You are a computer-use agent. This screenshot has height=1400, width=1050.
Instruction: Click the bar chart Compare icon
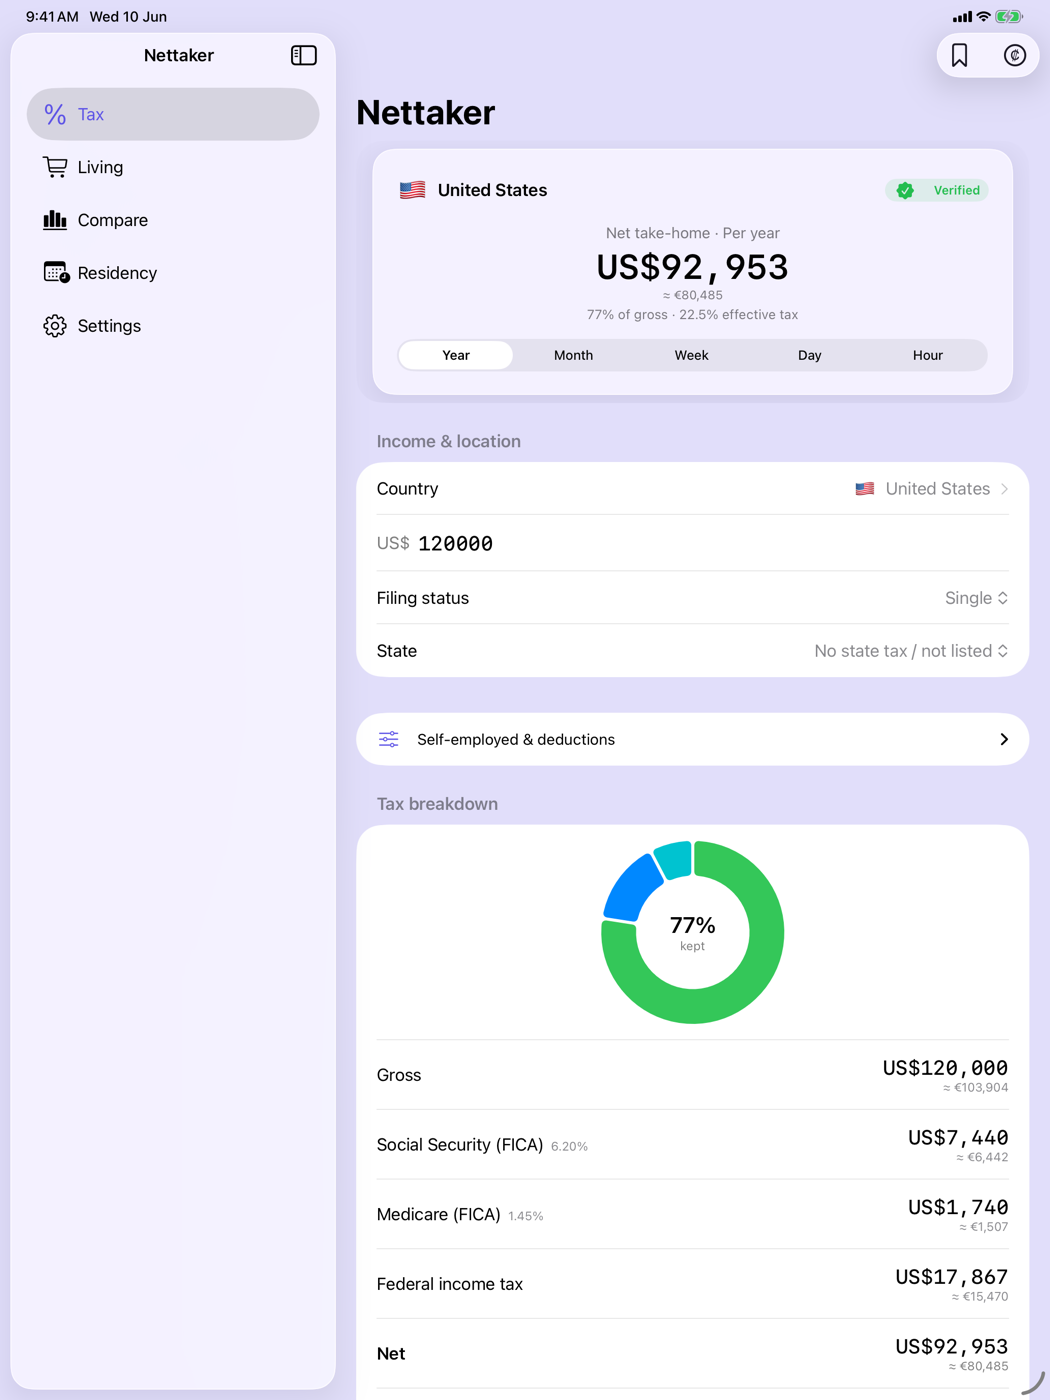tap(55, 220)
